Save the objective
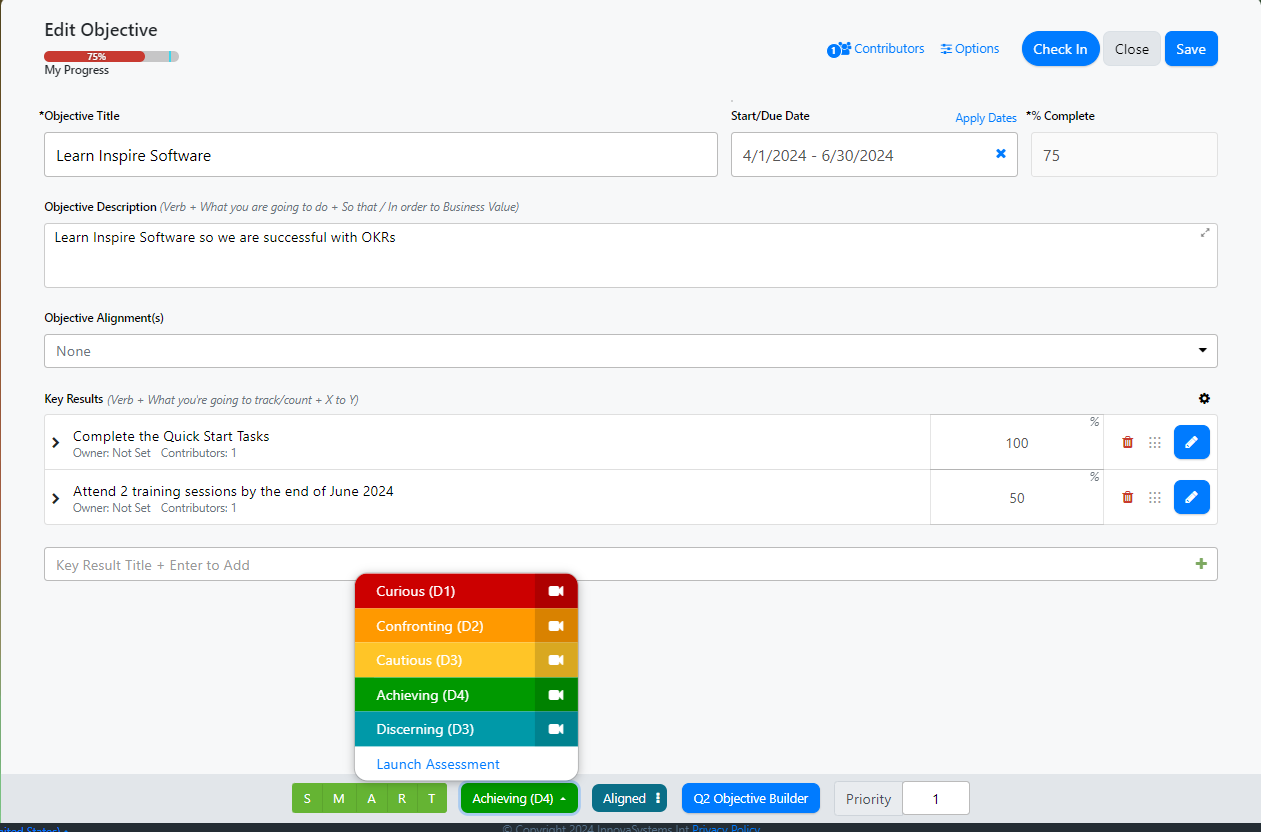The width and height of the screenshot is (1261, 832). point(1191,49)
